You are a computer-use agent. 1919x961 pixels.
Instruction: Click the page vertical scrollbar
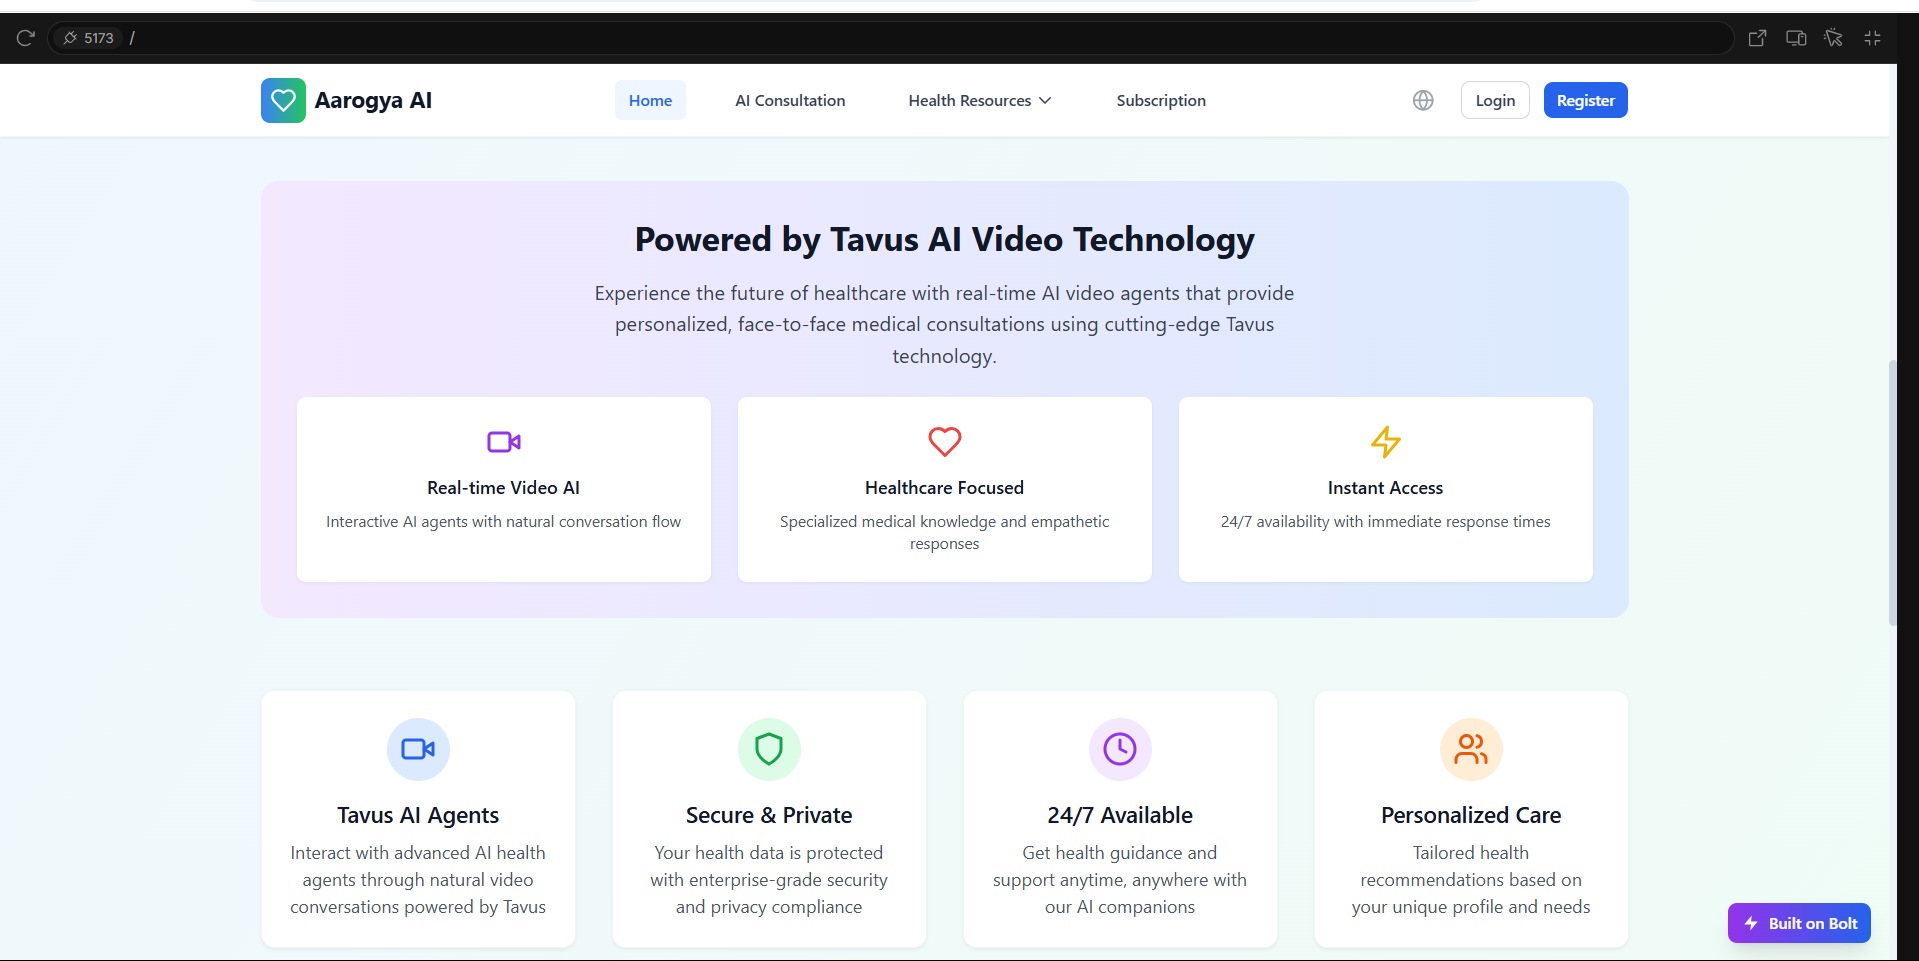pyautogui.click(x=1892, y=493)
